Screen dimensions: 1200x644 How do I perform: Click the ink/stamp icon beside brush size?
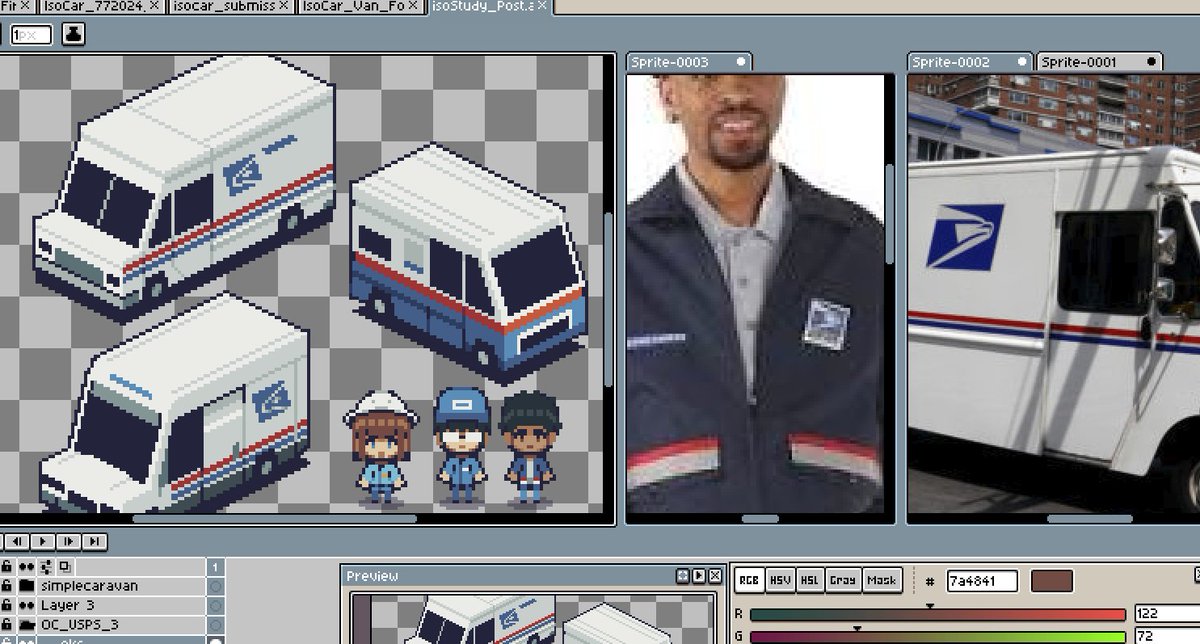(x=74, y=35)
